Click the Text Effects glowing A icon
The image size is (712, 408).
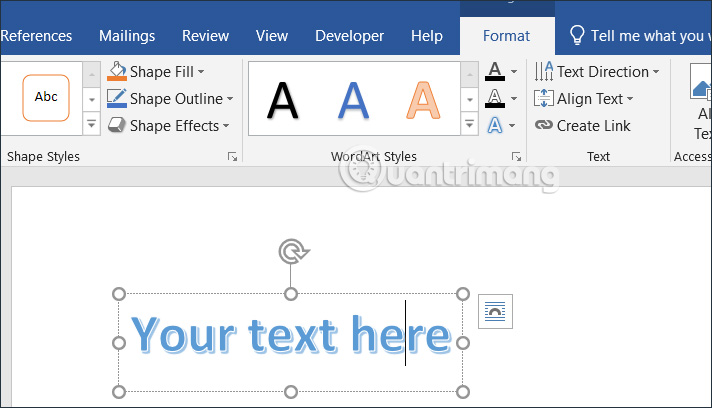coord(495,125)
